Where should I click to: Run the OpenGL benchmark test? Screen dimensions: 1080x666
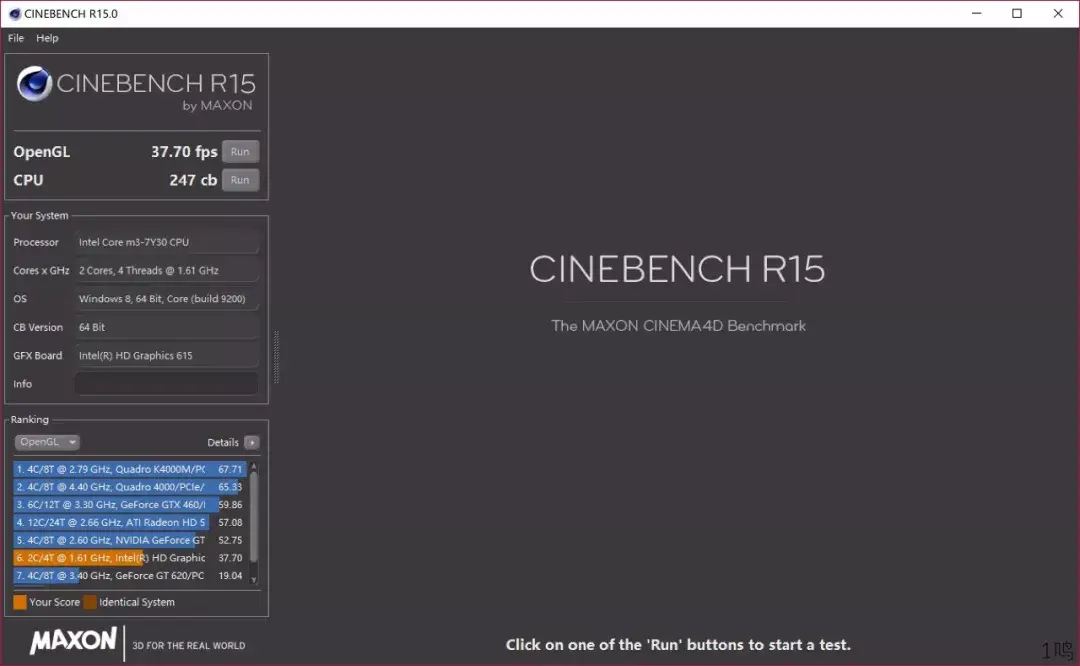[240, 152]
